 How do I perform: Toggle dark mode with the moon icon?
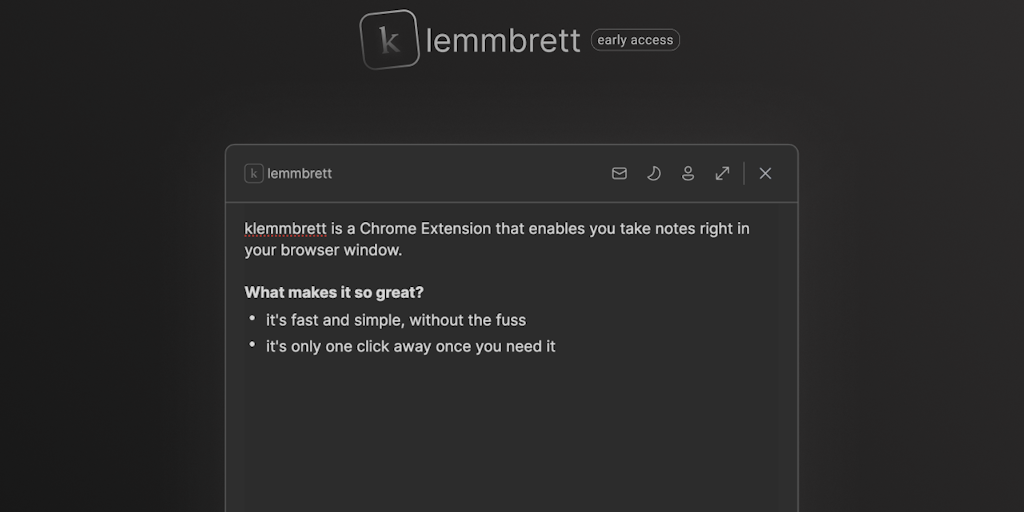pyautogui.click(x=654, y=173)
